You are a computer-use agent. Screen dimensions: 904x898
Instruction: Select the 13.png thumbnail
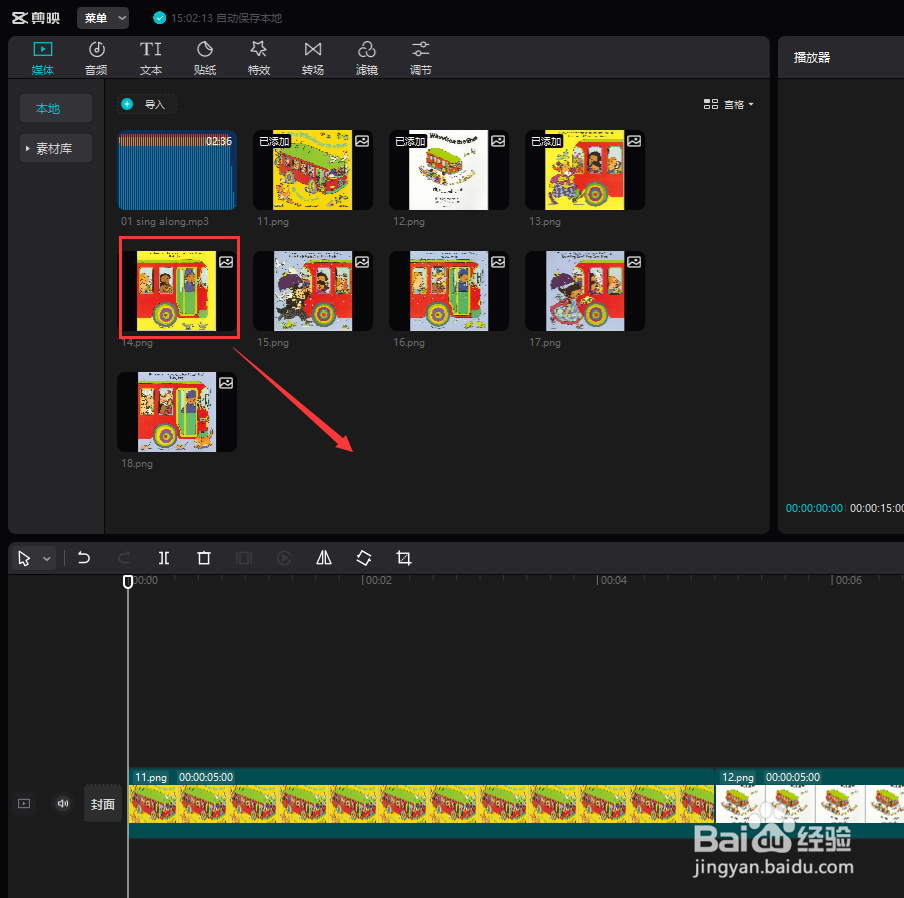click(x=585, y=170)
